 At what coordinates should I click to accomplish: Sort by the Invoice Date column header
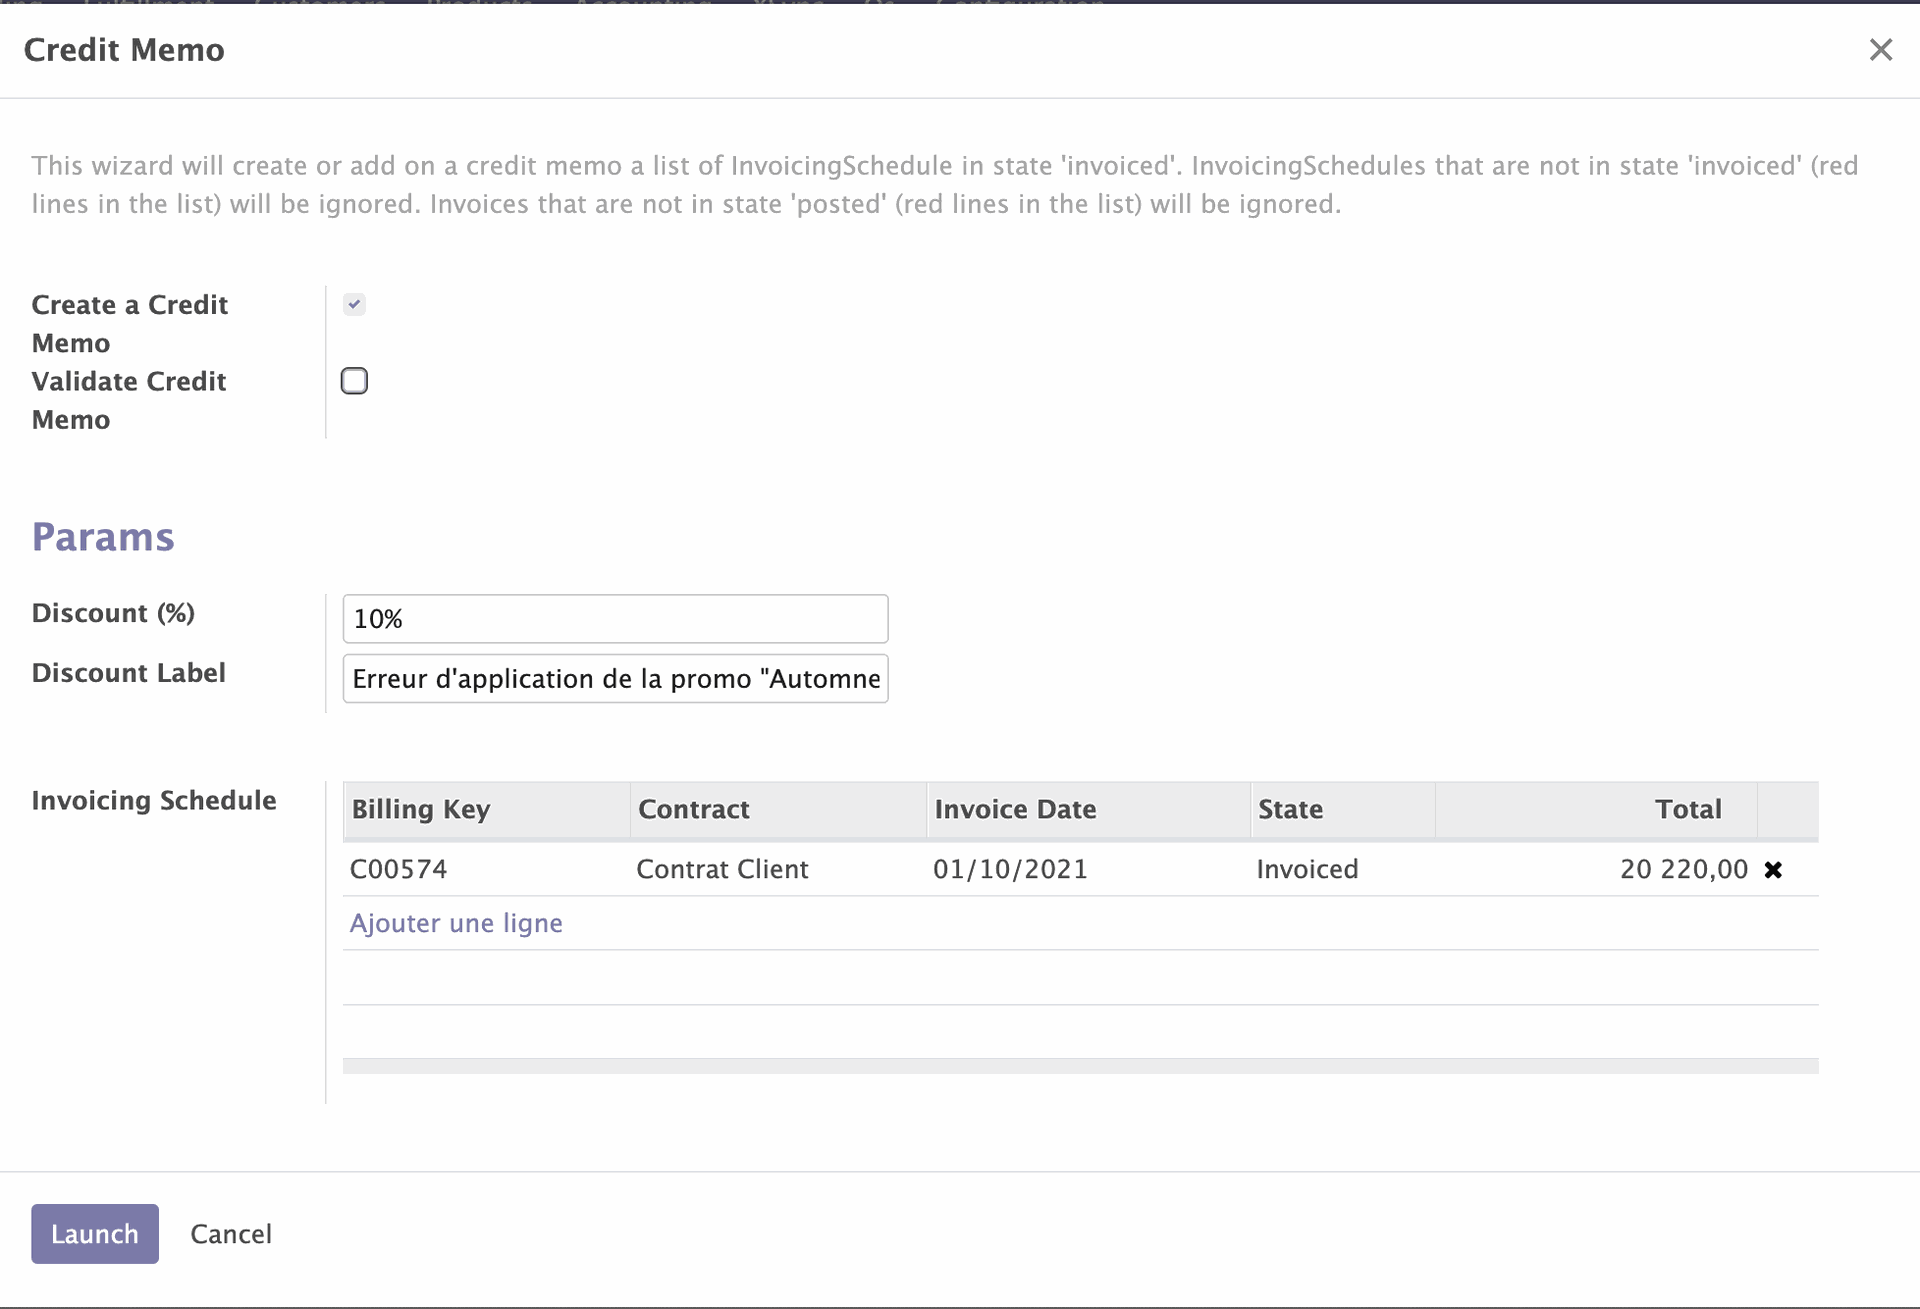(x=1015, y=809)
